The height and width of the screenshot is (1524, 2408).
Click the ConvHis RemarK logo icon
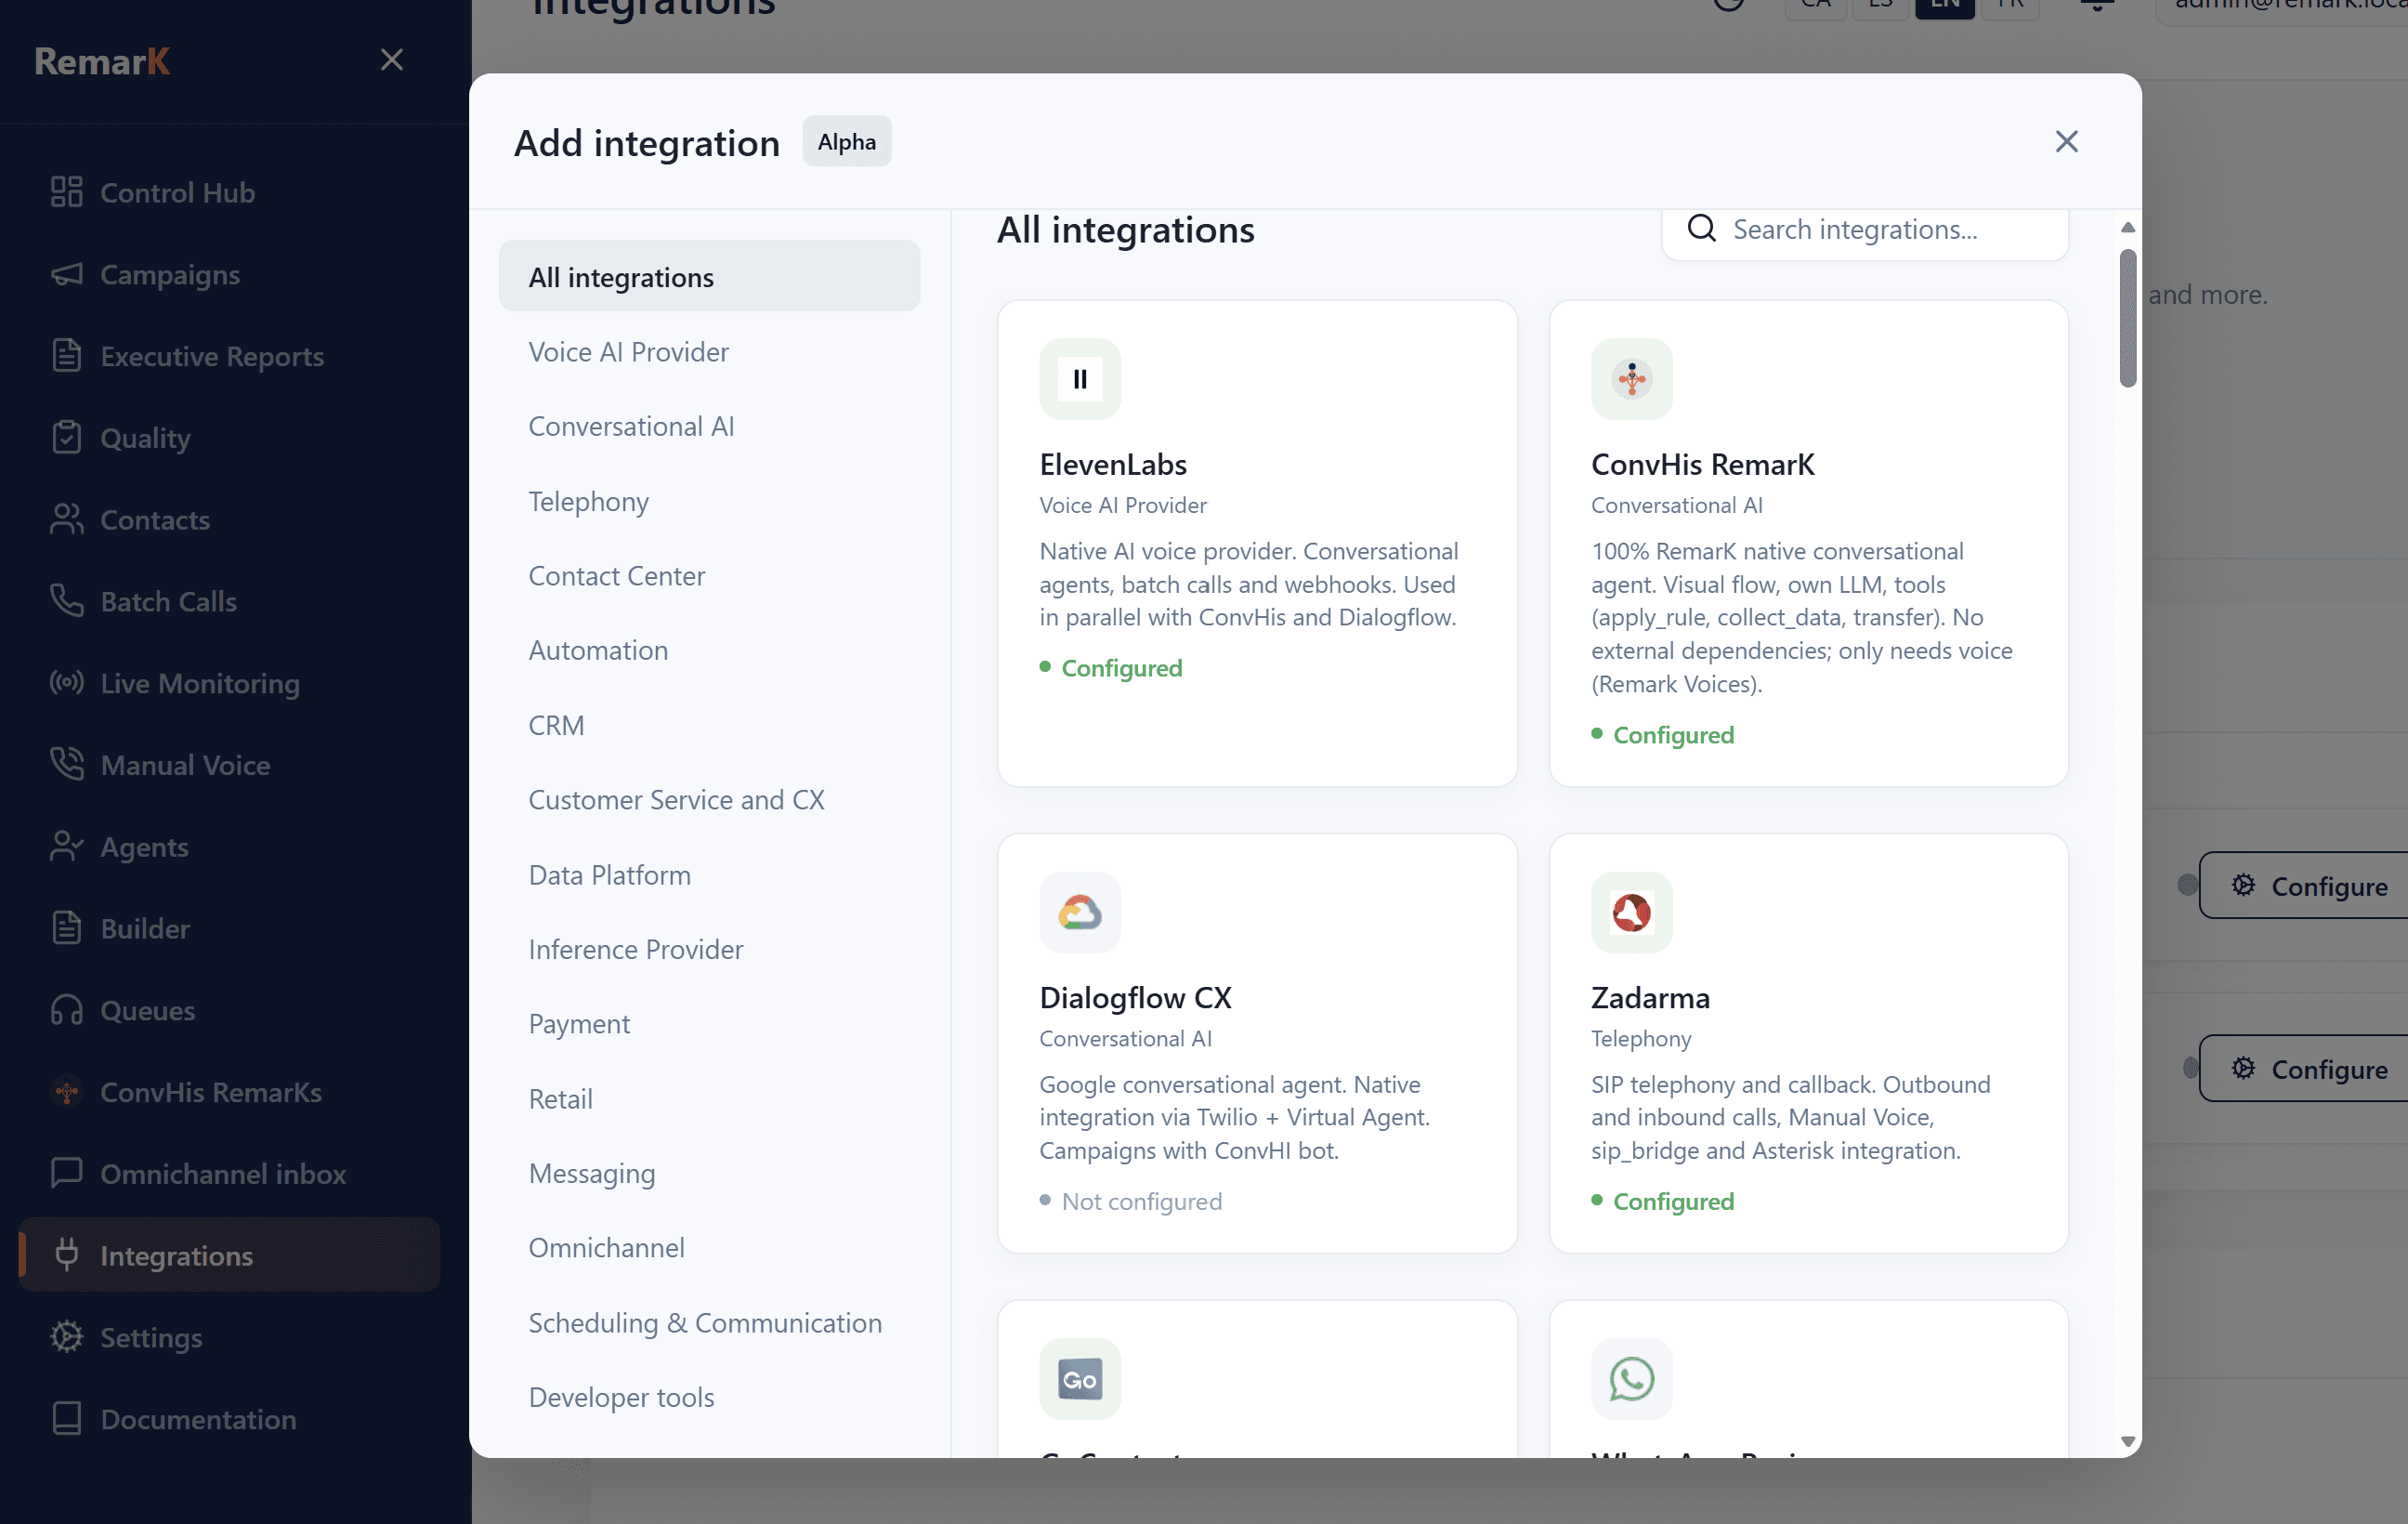(x=1631, y=379)
